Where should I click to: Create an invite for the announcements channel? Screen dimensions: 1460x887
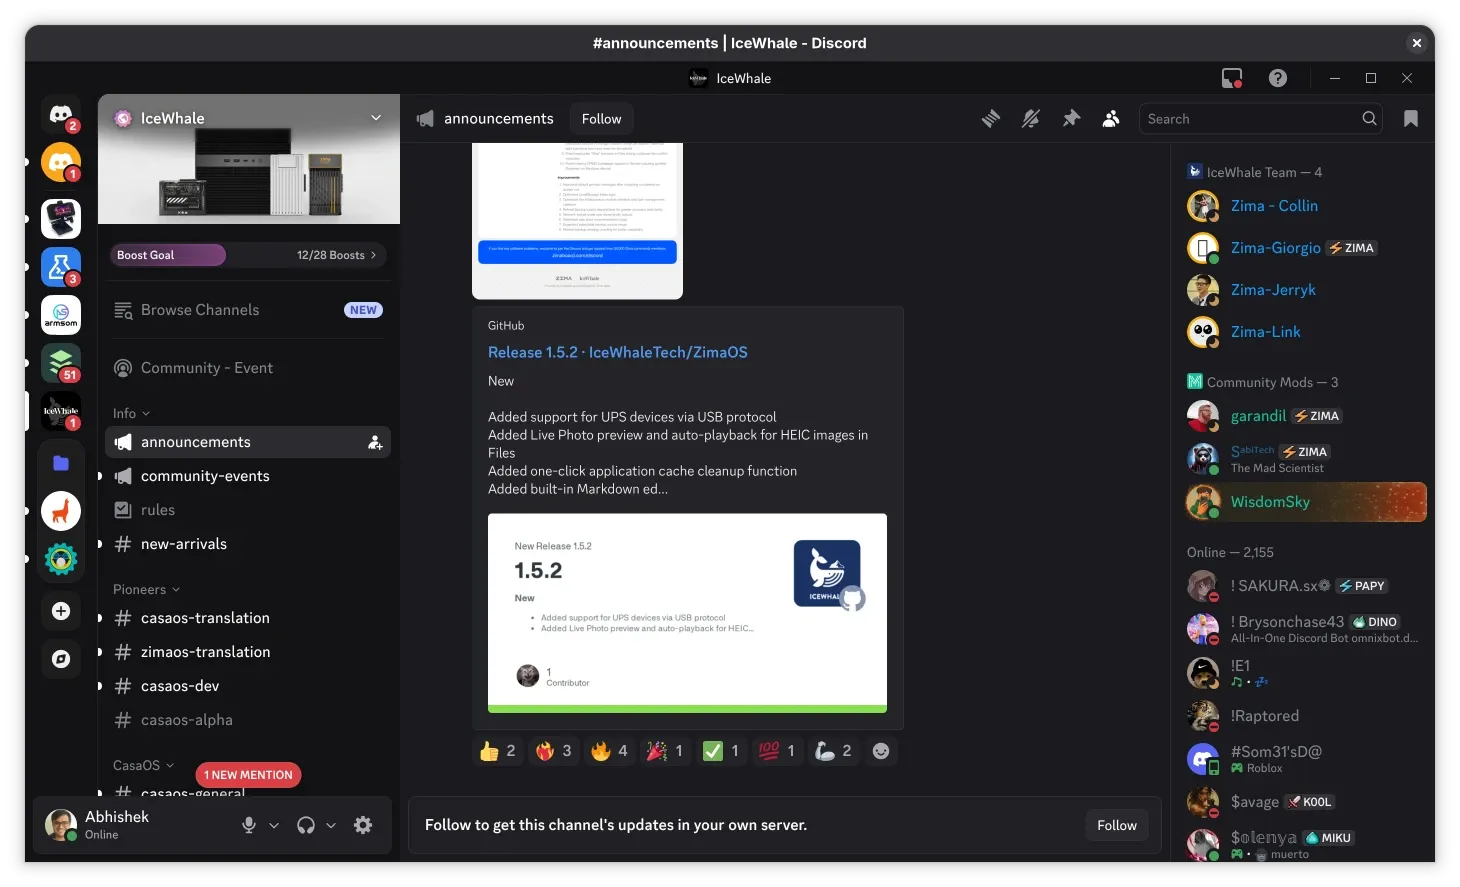[375, 442]
